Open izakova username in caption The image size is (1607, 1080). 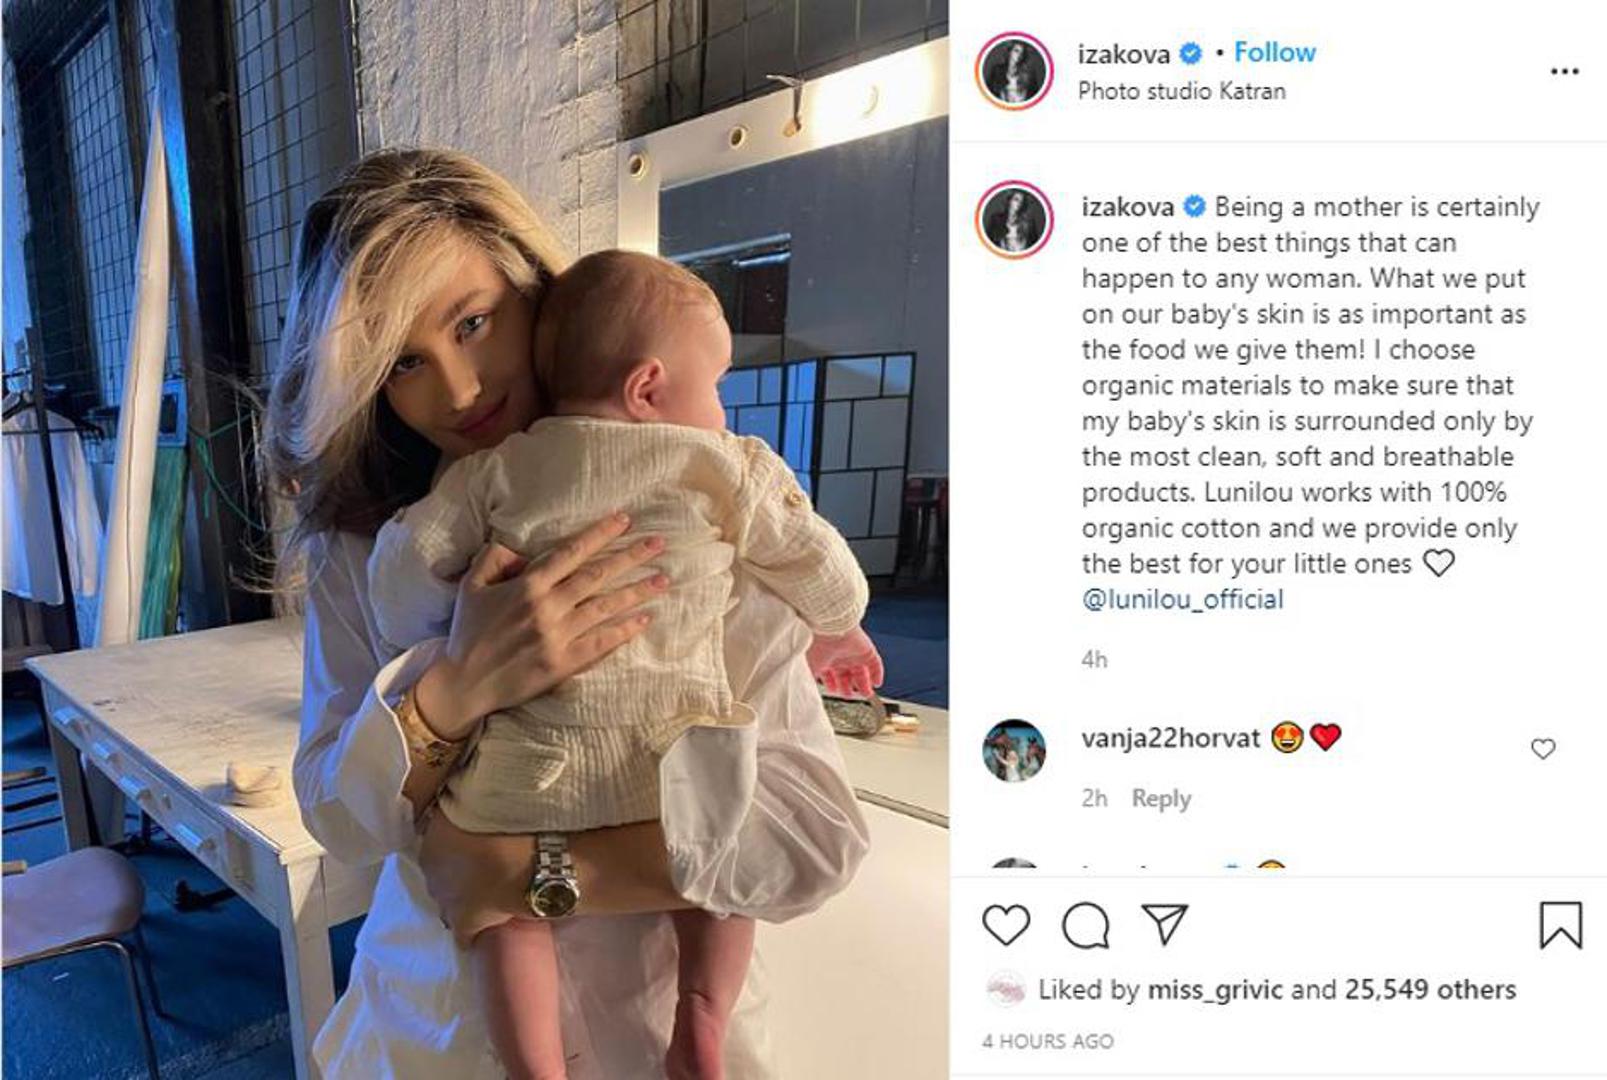[1127, 207]
